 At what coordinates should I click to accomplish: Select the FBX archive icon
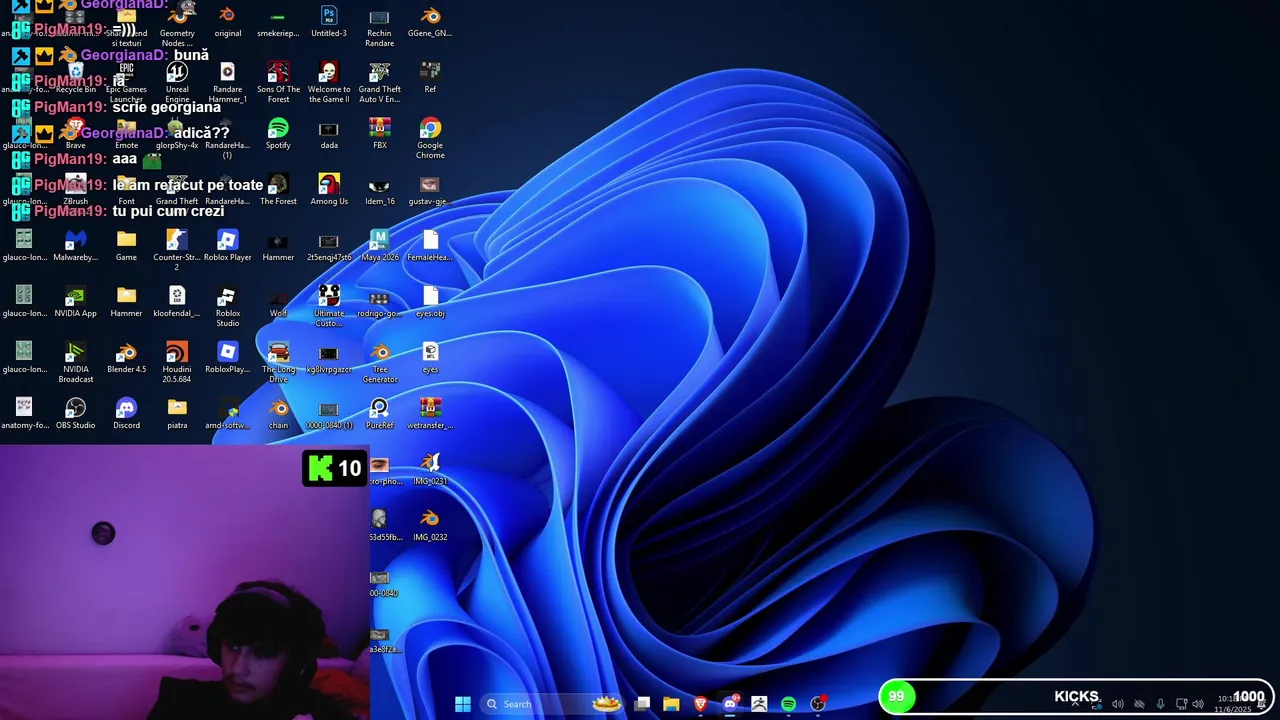[x=380, y=134]
